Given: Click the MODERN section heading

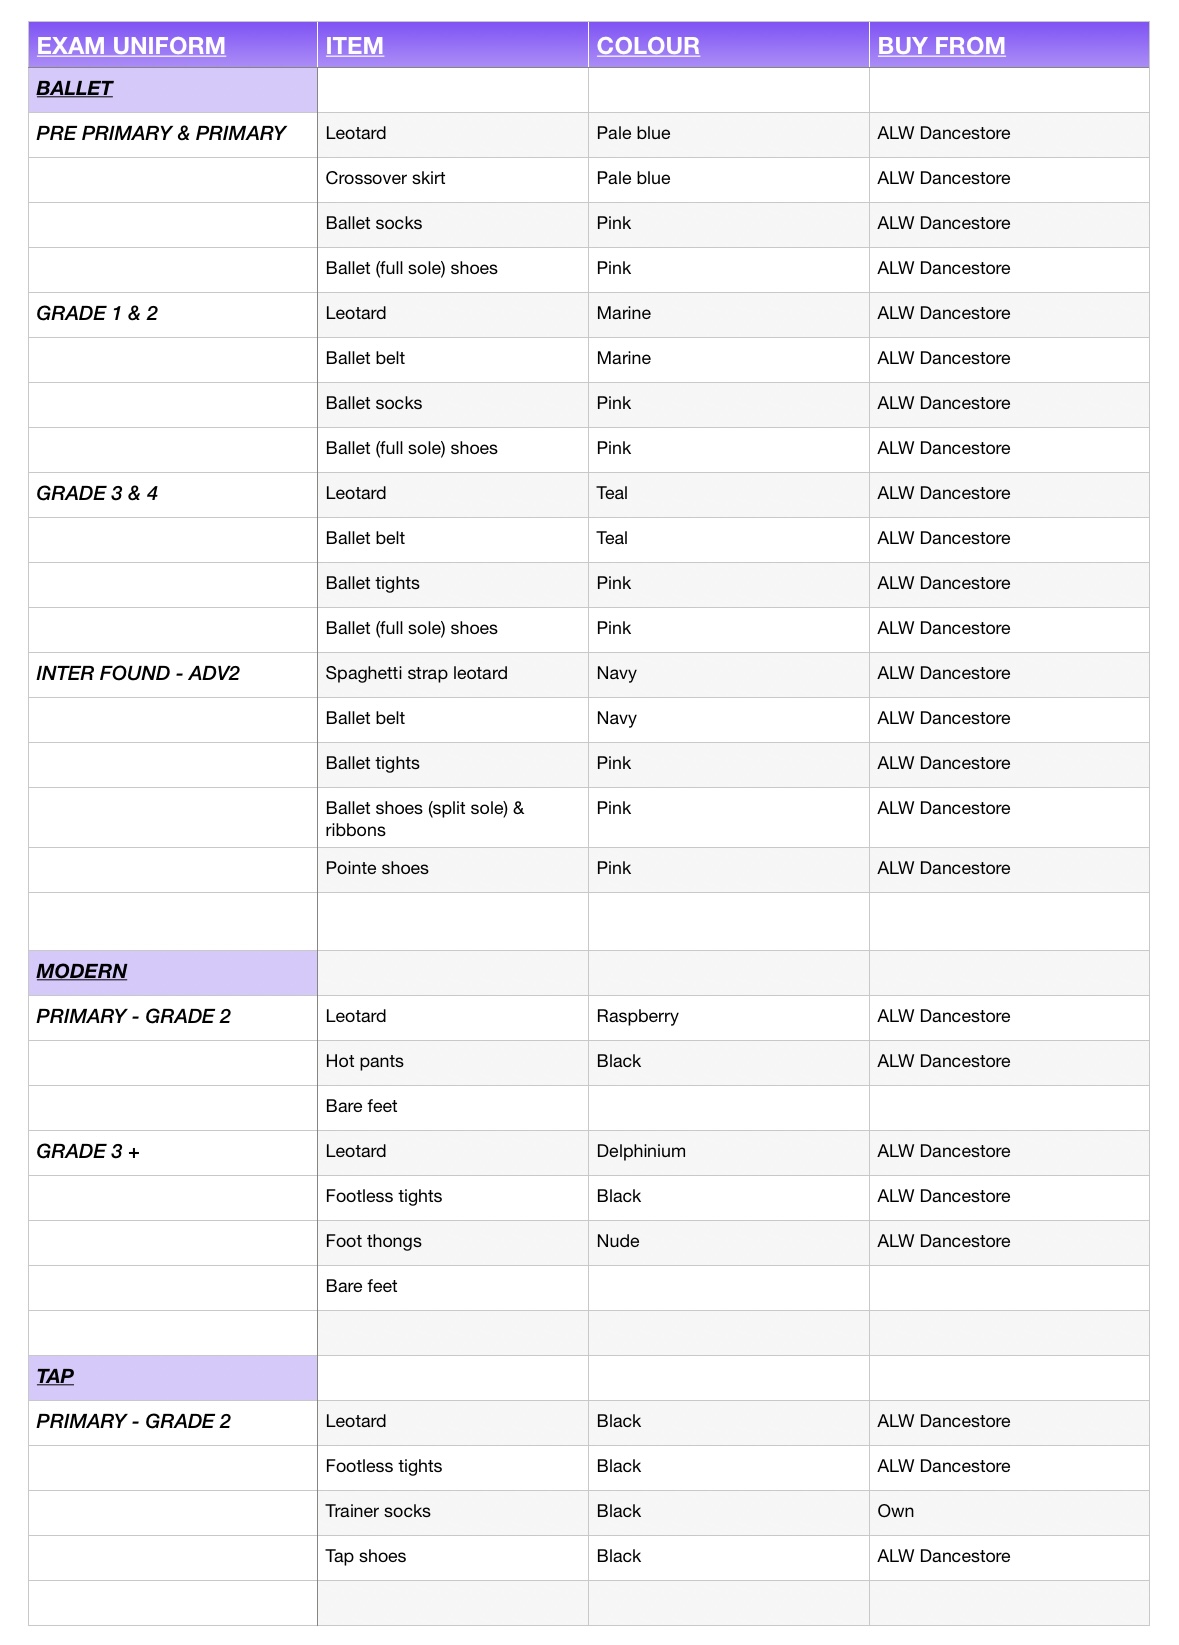Looking at the screenshot, I should tap(173, 973).
